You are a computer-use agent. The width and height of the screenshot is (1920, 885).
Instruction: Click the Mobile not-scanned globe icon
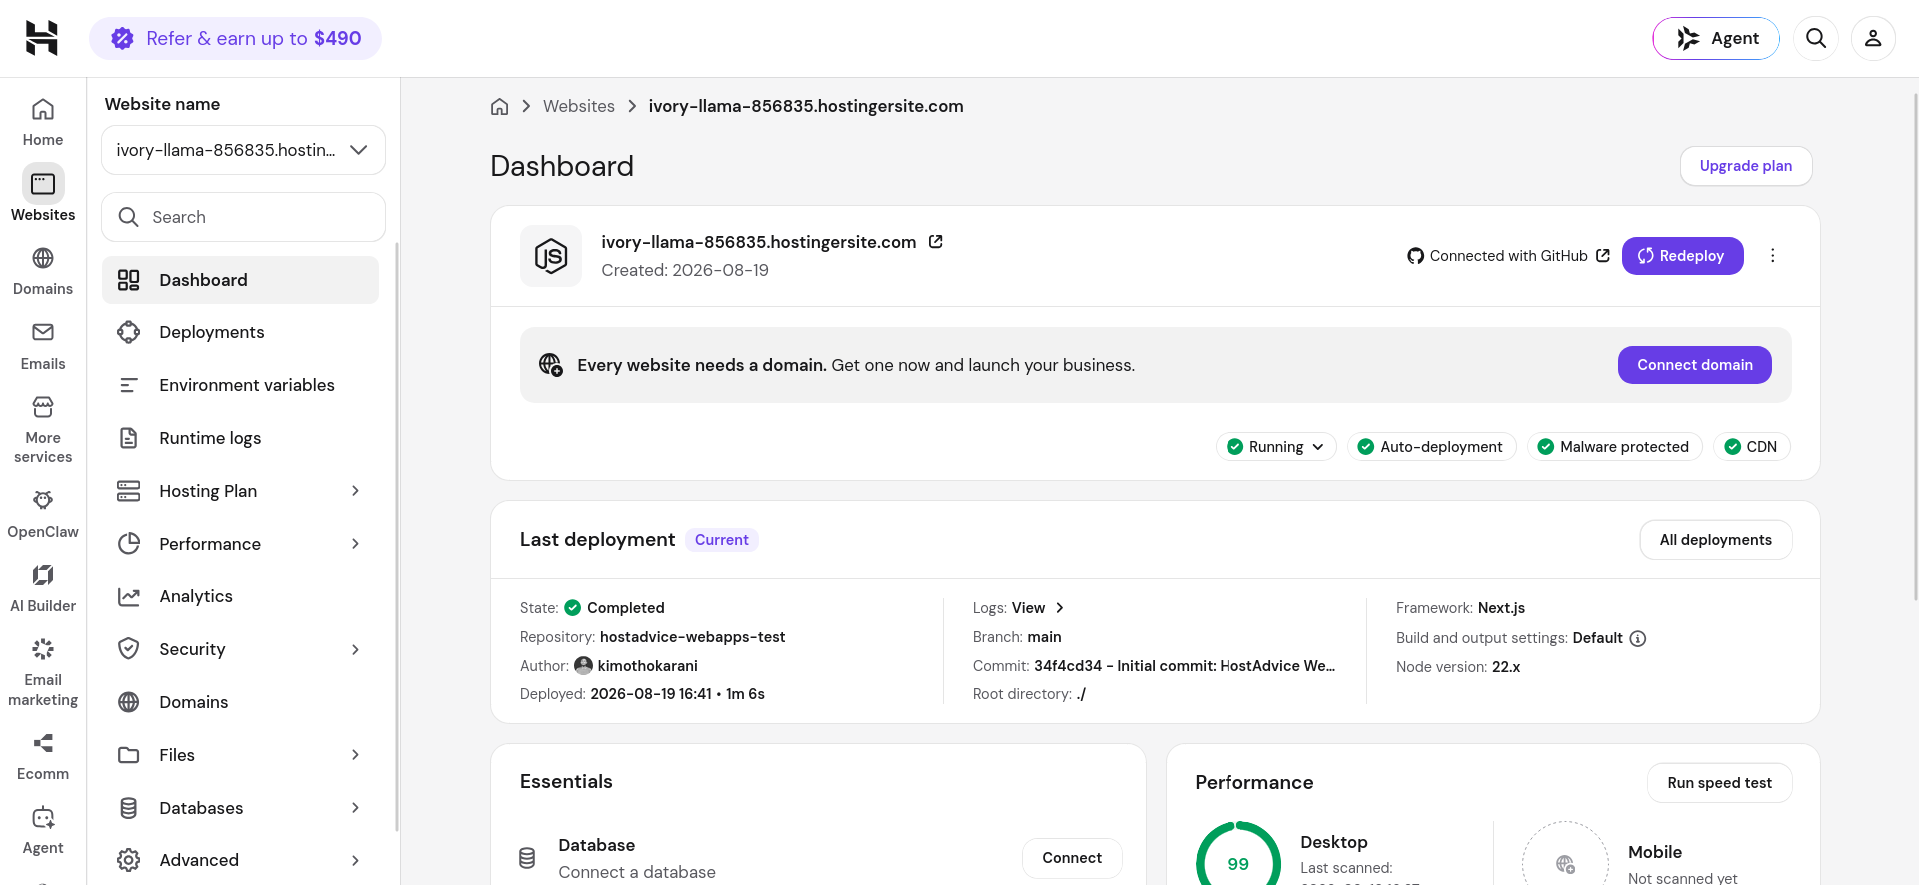point(1565,863)
